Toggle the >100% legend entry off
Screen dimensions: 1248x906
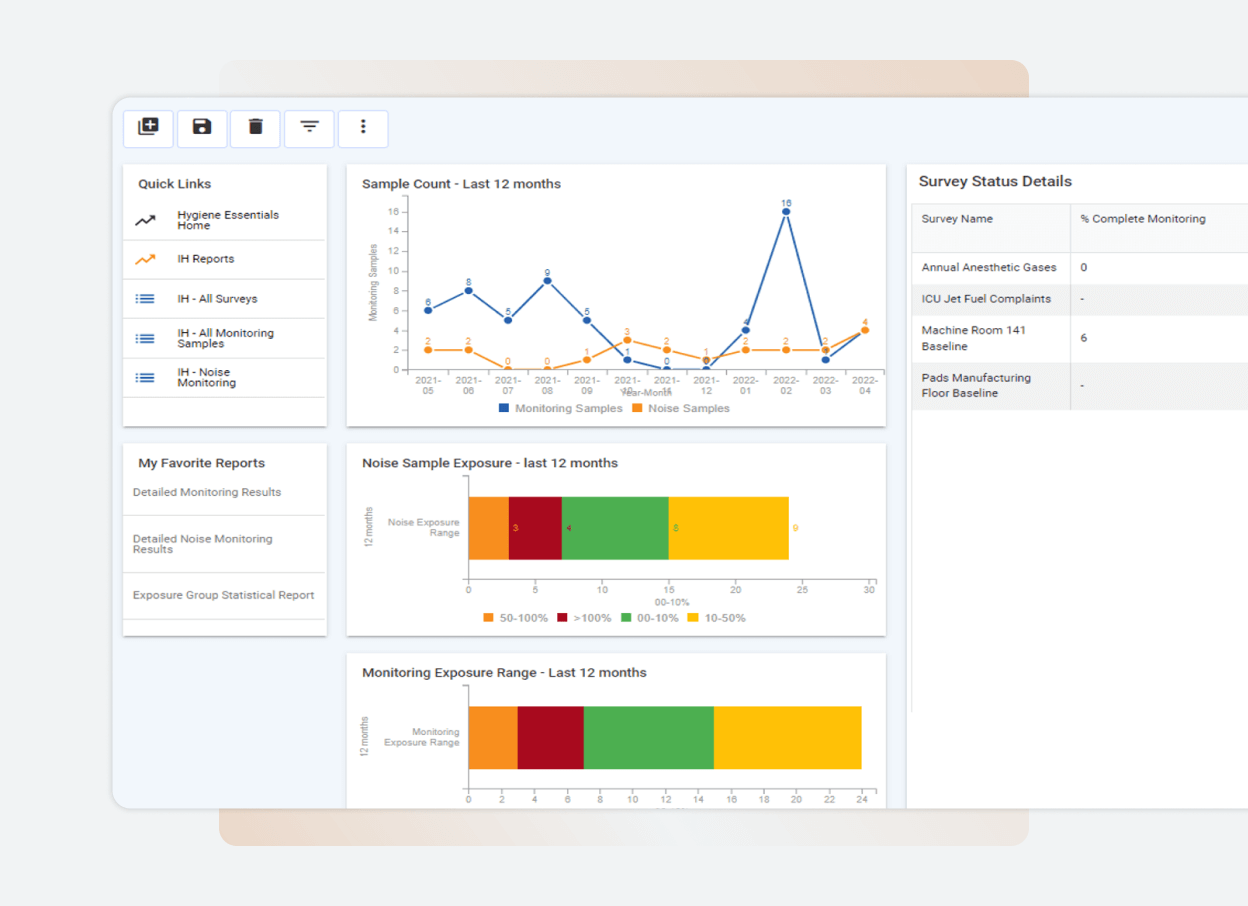pyautogui.click(x=586, y=618)
